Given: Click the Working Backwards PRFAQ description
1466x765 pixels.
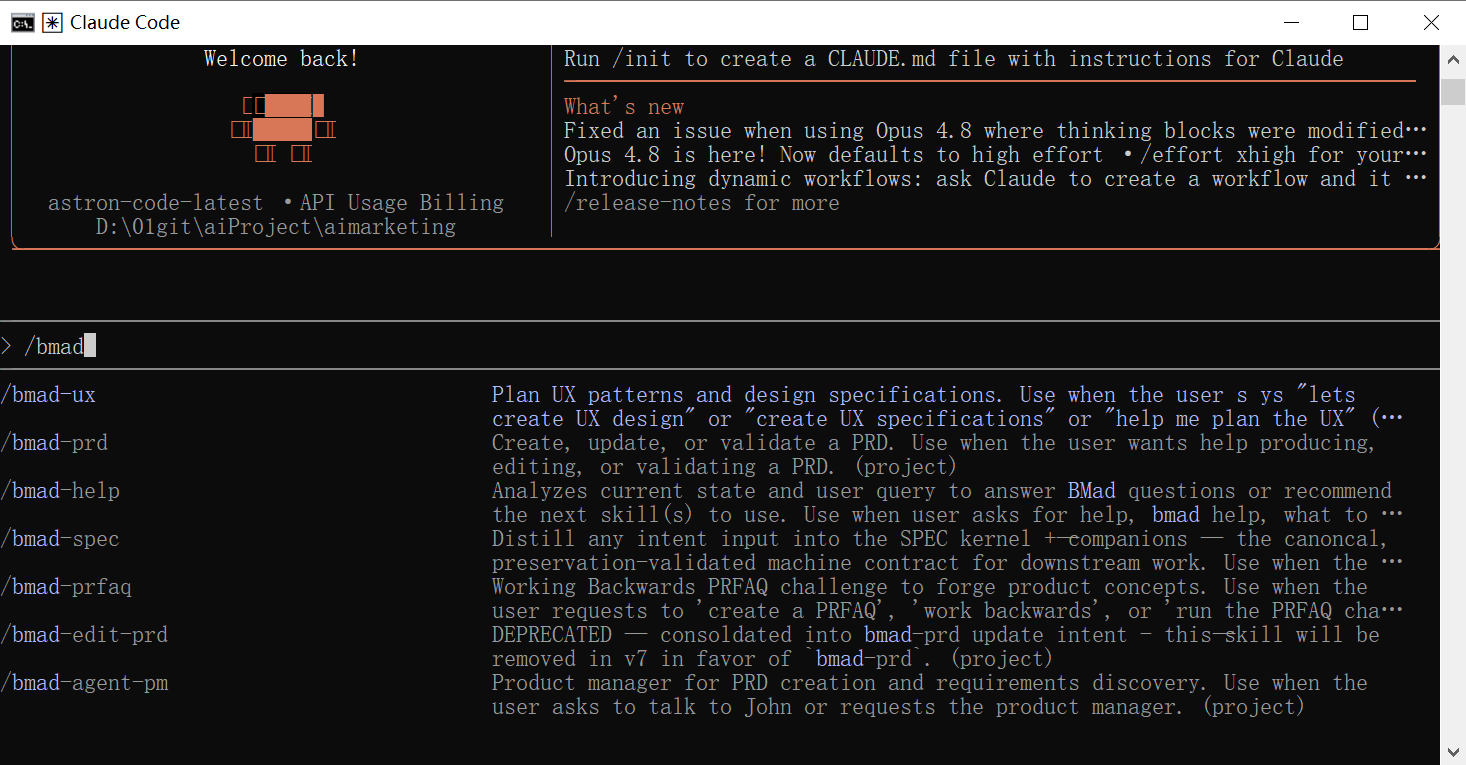Looking at the screenshot, I should (x=947, y=599).
